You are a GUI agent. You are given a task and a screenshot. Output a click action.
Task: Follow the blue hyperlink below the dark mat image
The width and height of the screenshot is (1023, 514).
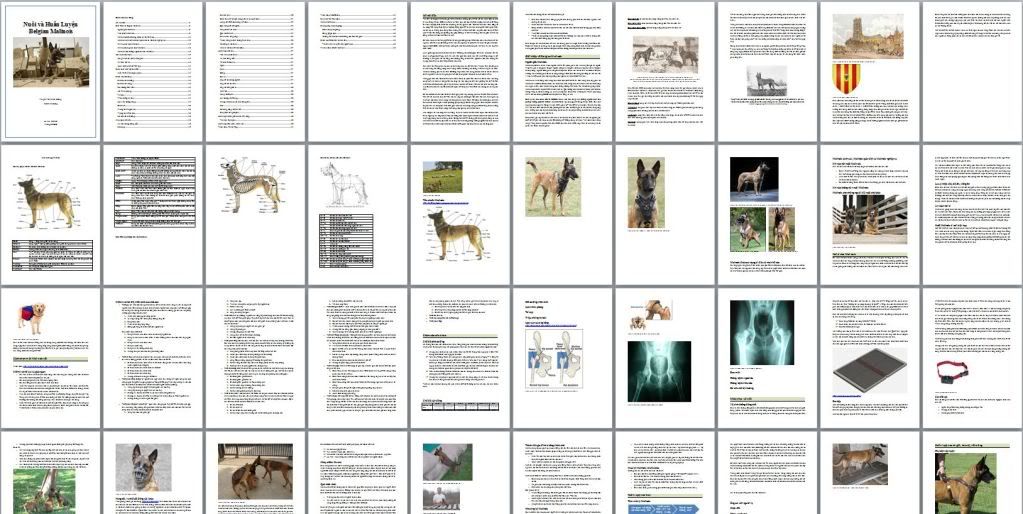[x=847, y=395]
